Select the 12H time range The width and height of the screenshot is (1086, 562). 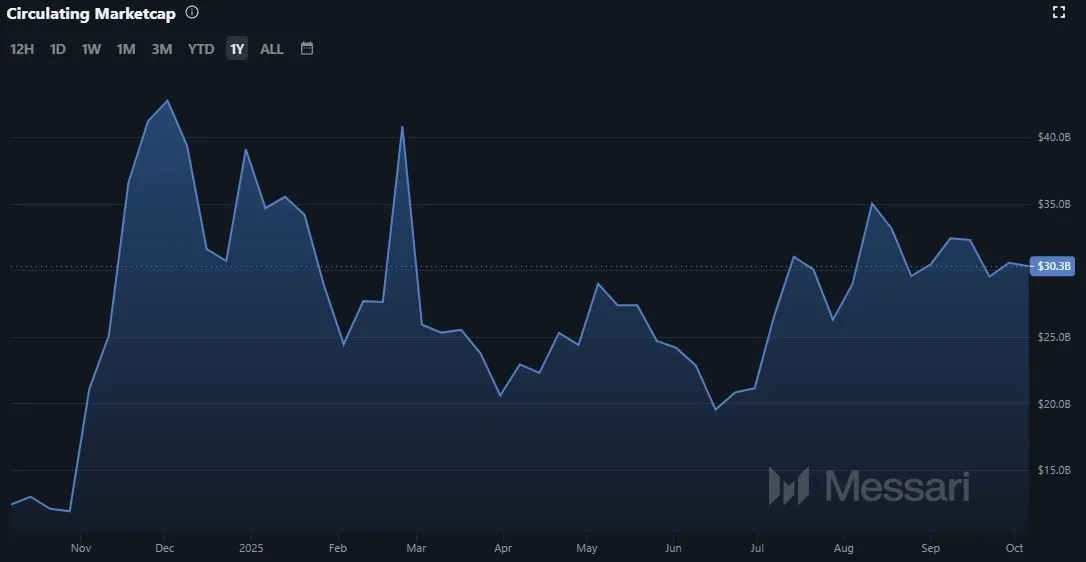[x=22, y=49]
